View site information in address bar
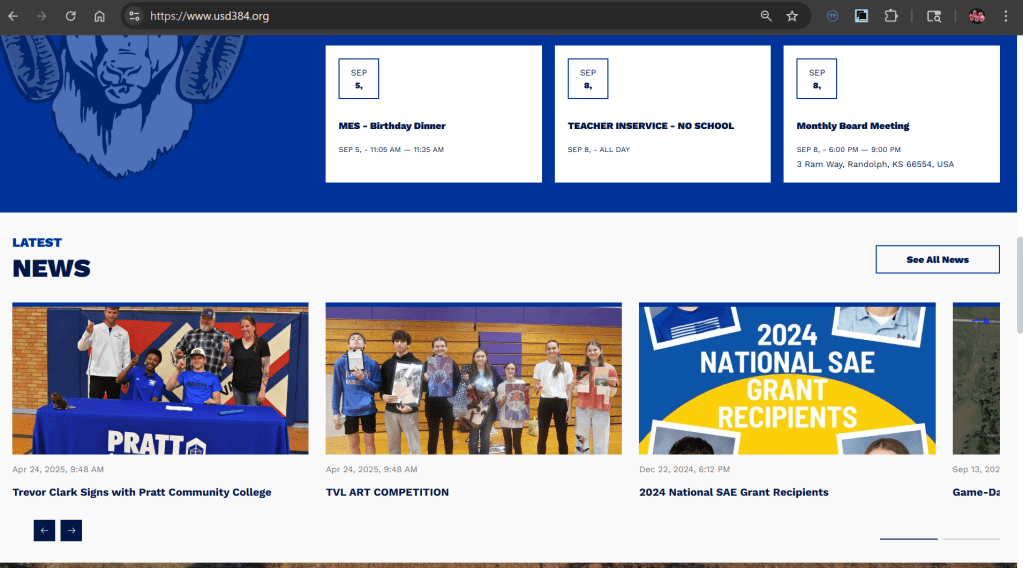 tap(135, 16)
